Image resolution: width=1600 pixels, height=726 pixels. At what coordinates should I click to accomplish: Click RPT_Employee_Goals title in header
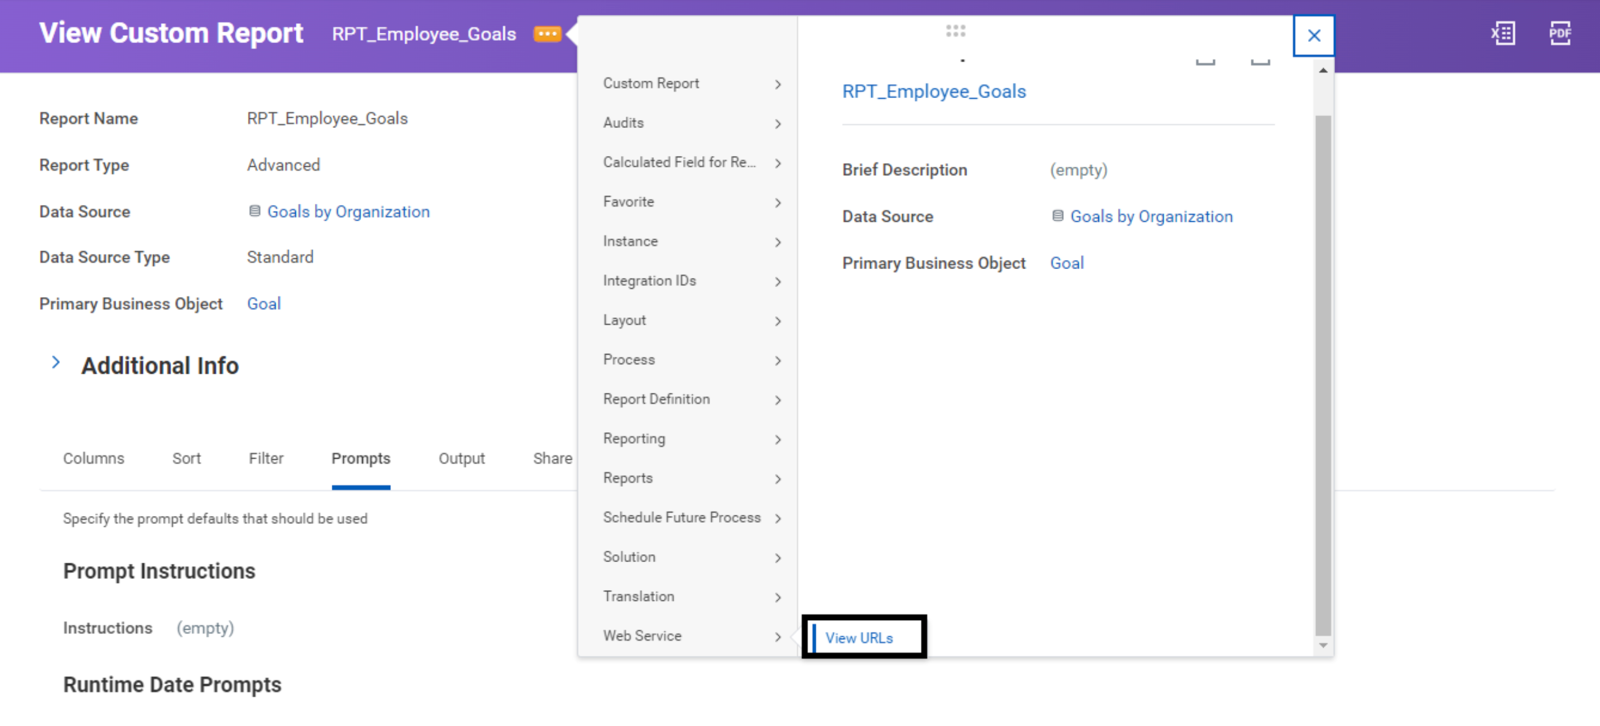tap(424, 34)
